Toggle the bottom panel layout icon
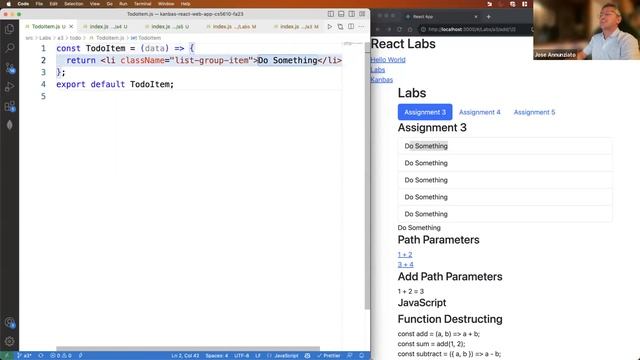The height and width of the screenshot is (360, 640). [x=341, y=14]
